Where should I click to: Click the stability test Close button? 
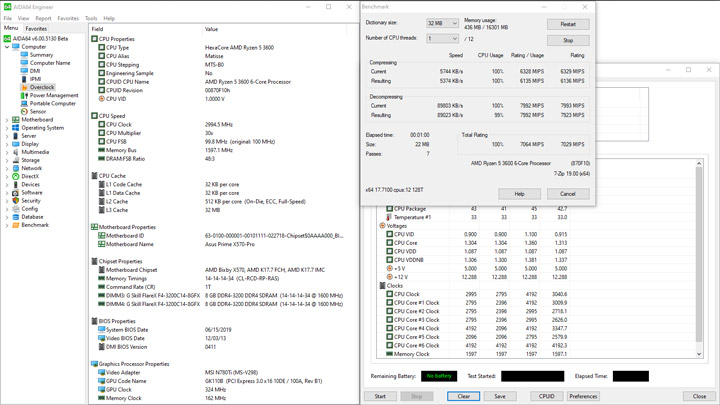point(699,396)
